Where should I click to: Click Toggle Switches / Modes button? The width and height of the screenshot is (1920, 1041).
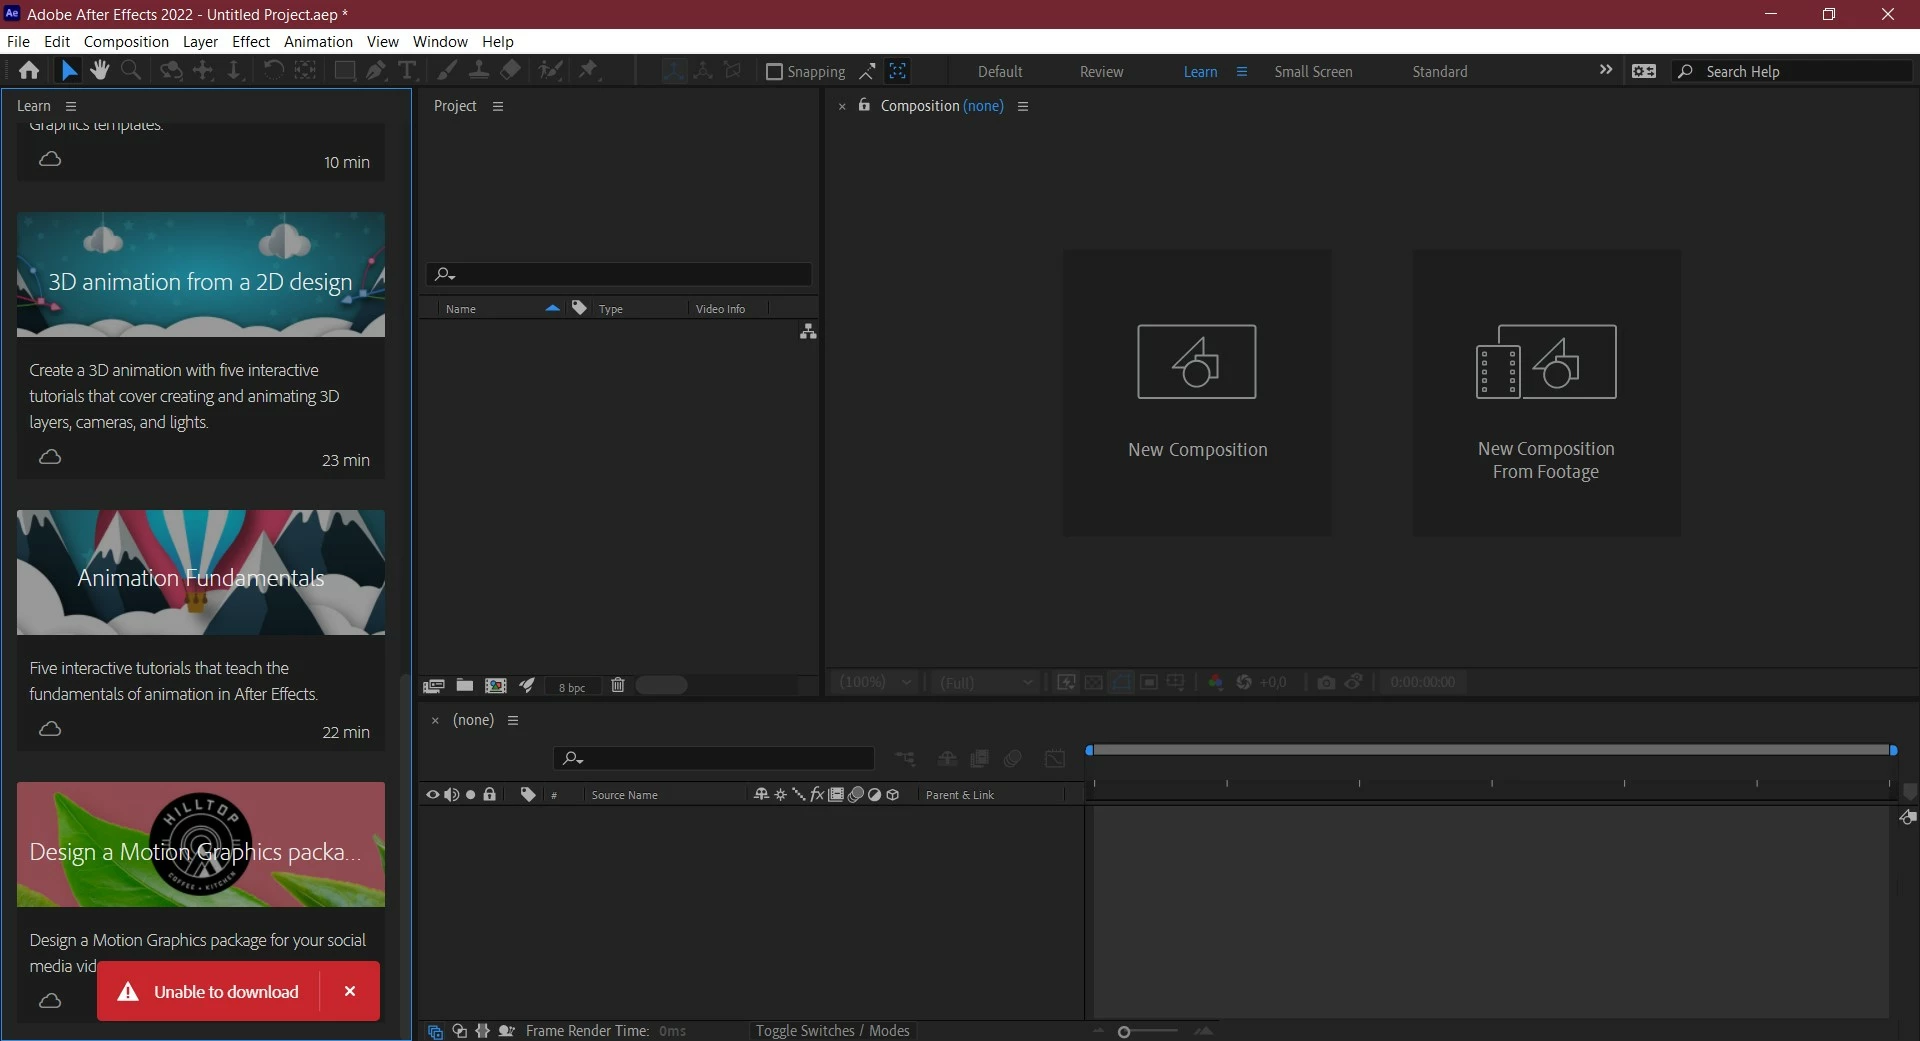click(832, 1031)
